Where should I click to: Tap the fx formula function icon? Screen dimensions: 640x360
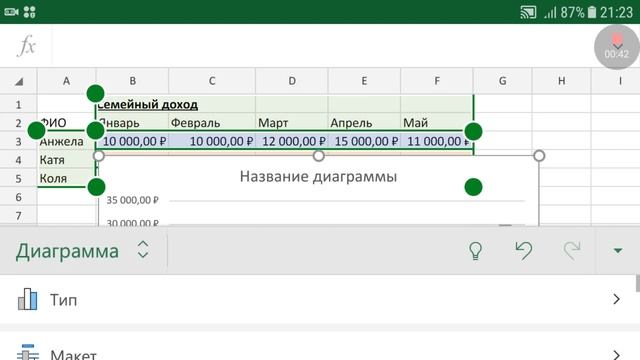tap(27, 46)
